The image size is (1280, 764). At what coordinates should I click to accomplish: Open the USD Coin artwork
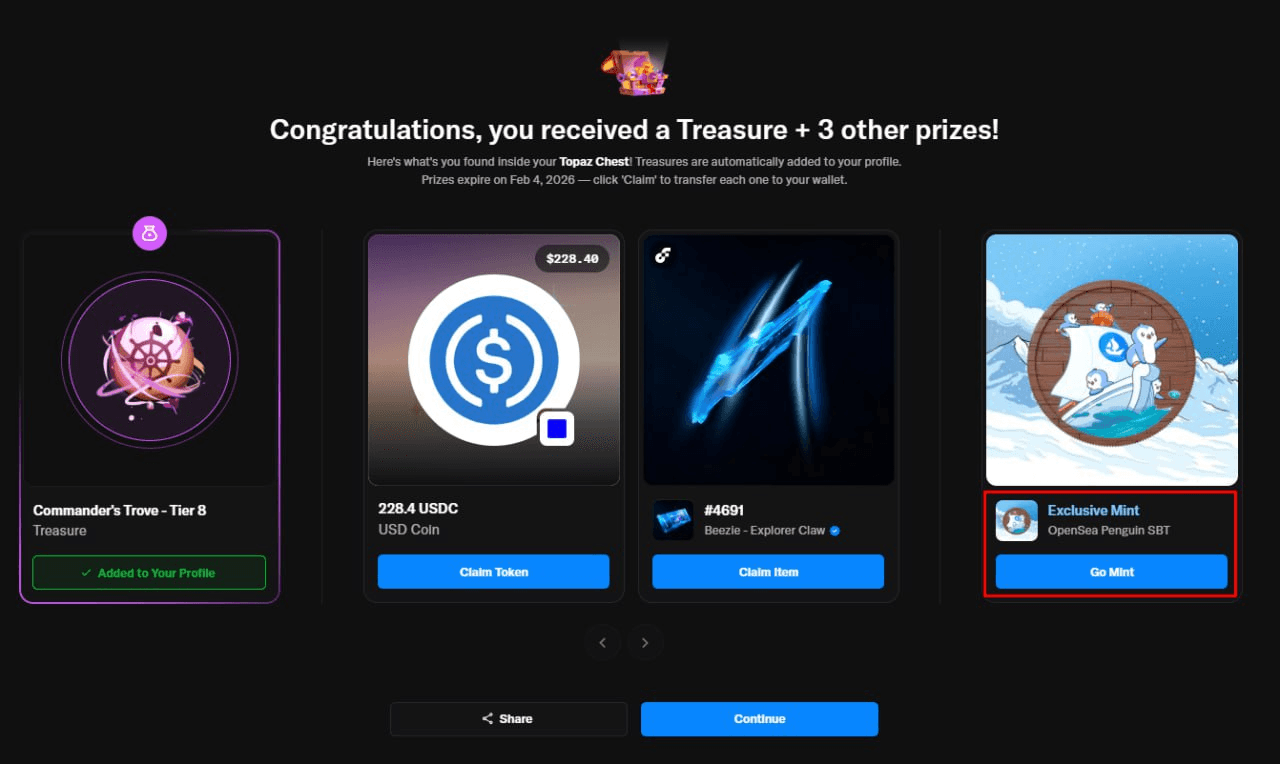[x=494, y=360]
